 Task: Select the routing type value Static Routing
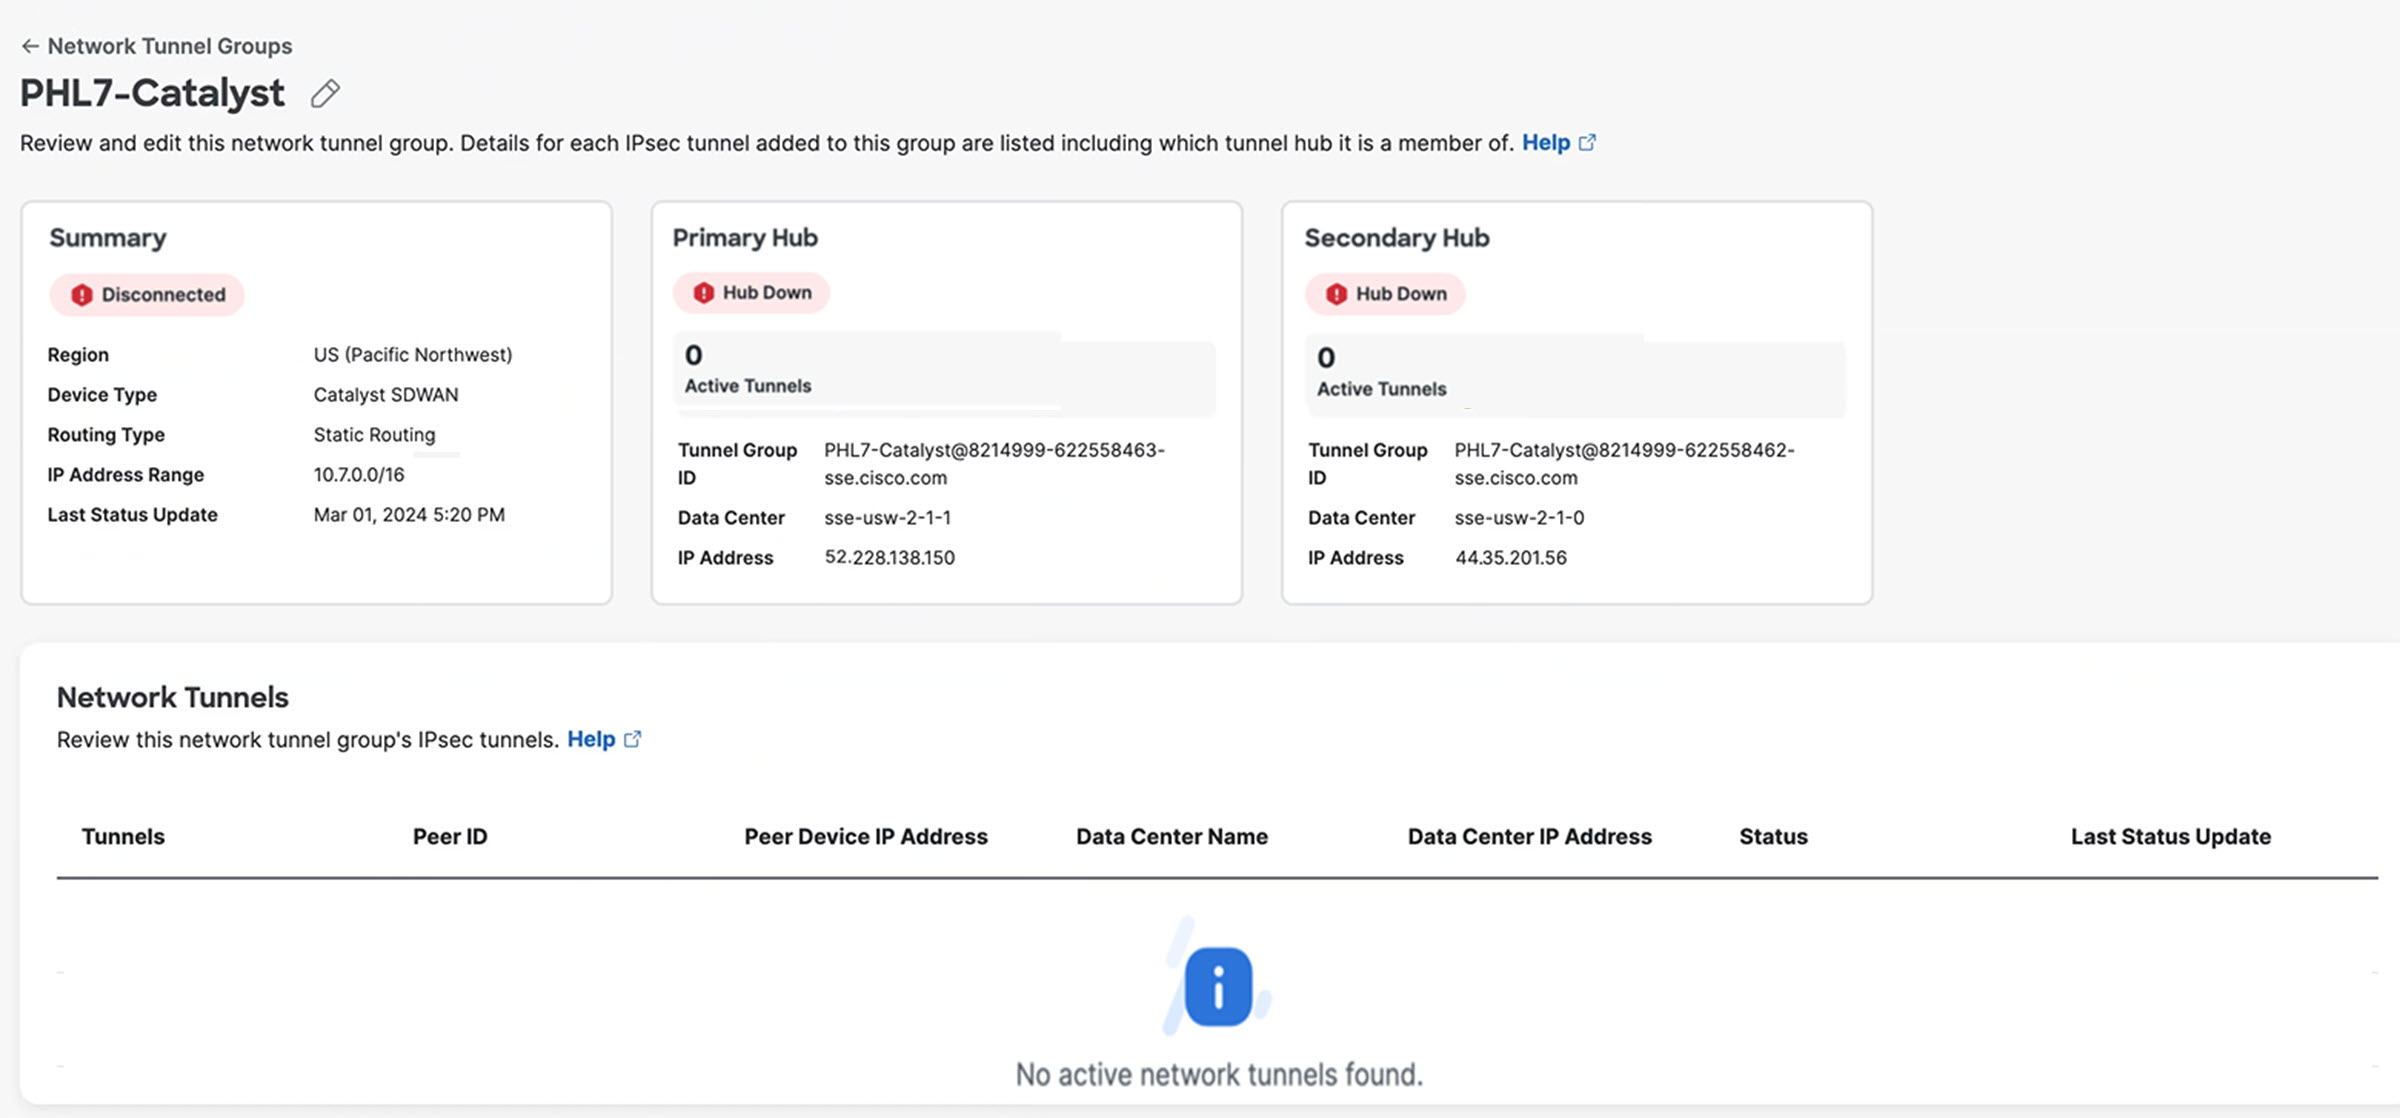(x=374, y=434)
